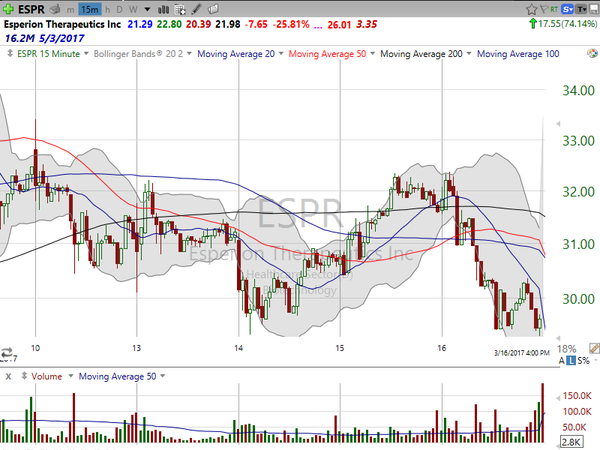The width and height of the screenshot is (600, 450).
Task: Open the T dropdown button
Action: pos(582,9)
